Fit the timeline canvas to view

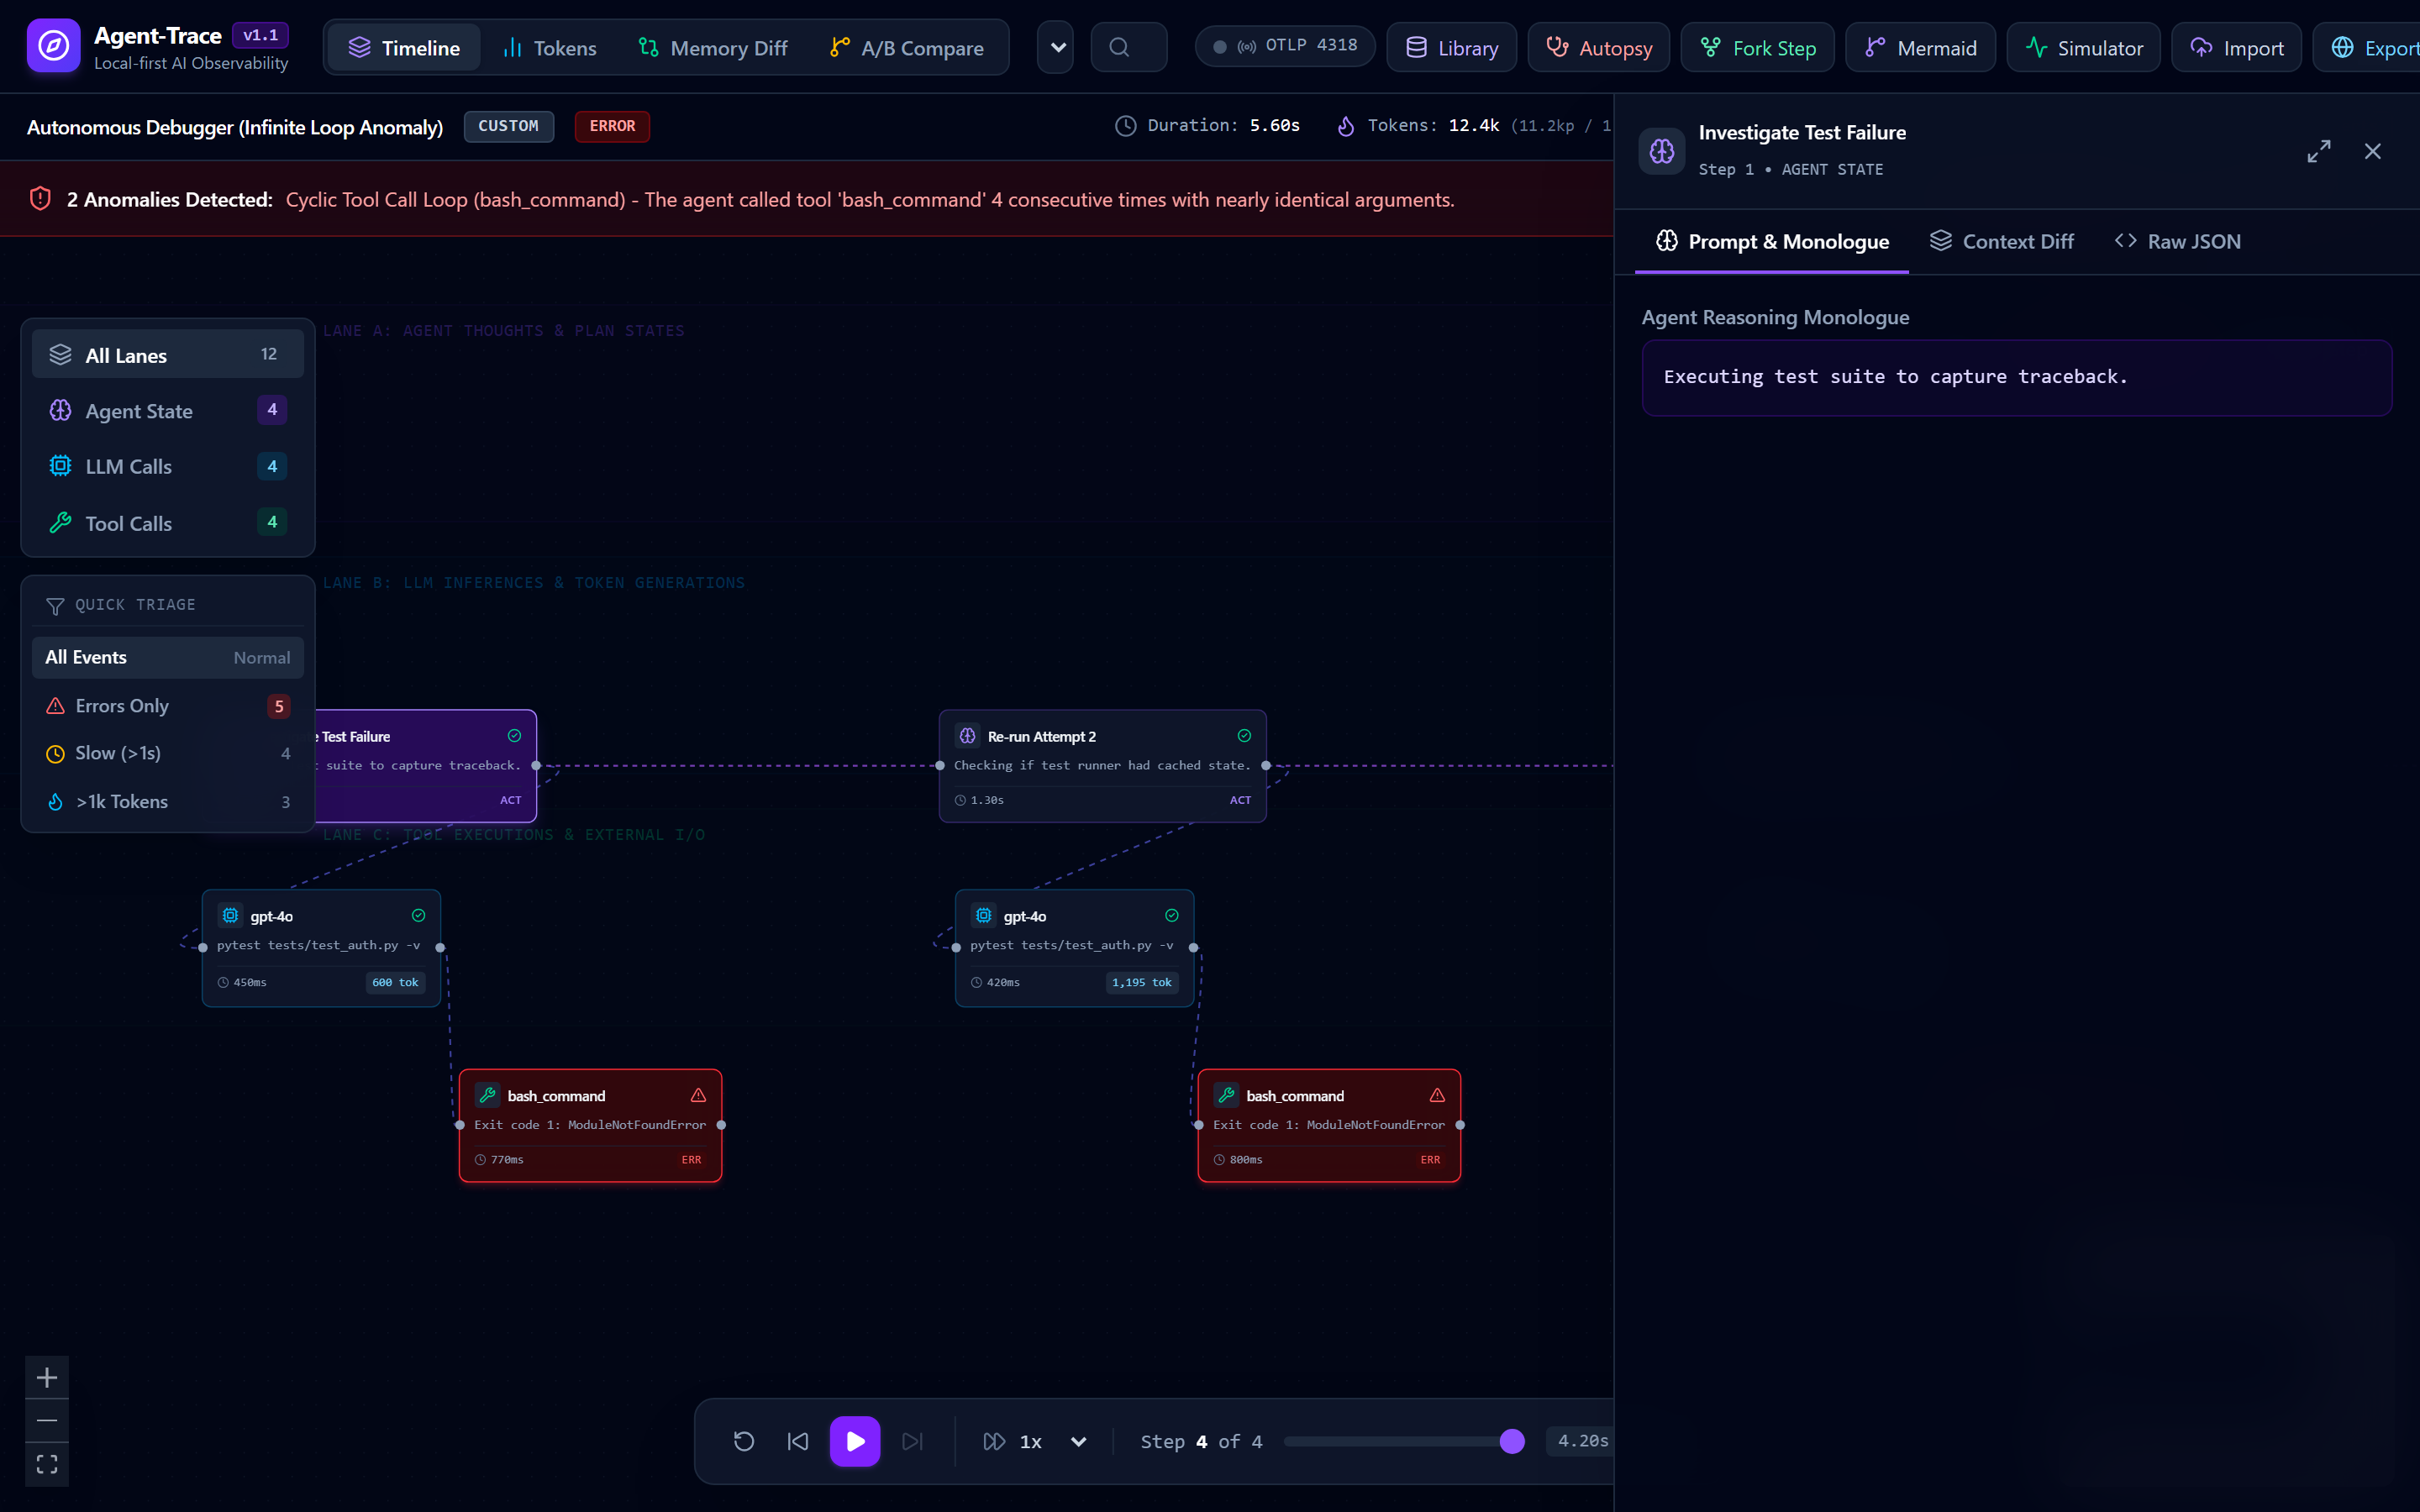(47, 1464)
